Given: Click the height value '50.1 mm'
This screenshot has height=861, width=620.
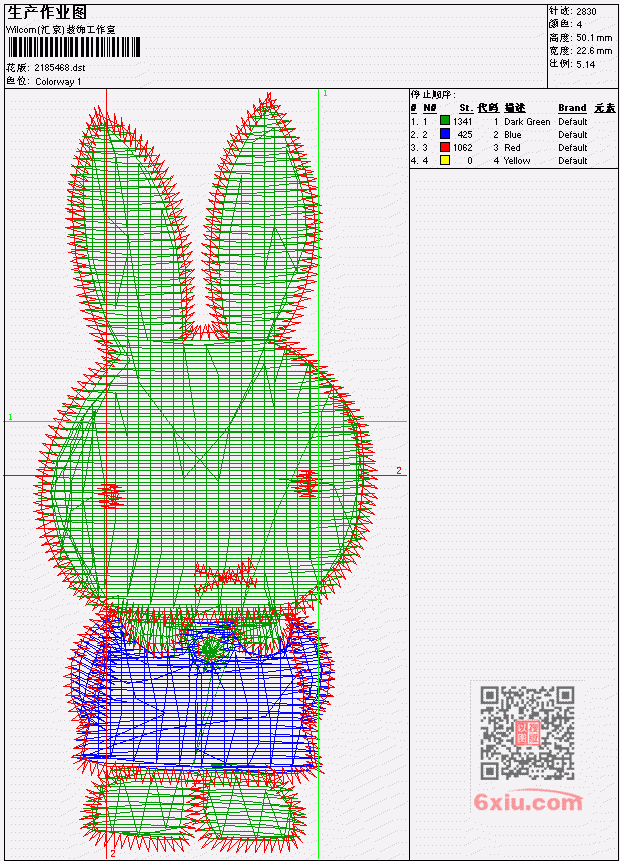Looking at the screenshot, I should pyautogui.click(x=594, y=38).
